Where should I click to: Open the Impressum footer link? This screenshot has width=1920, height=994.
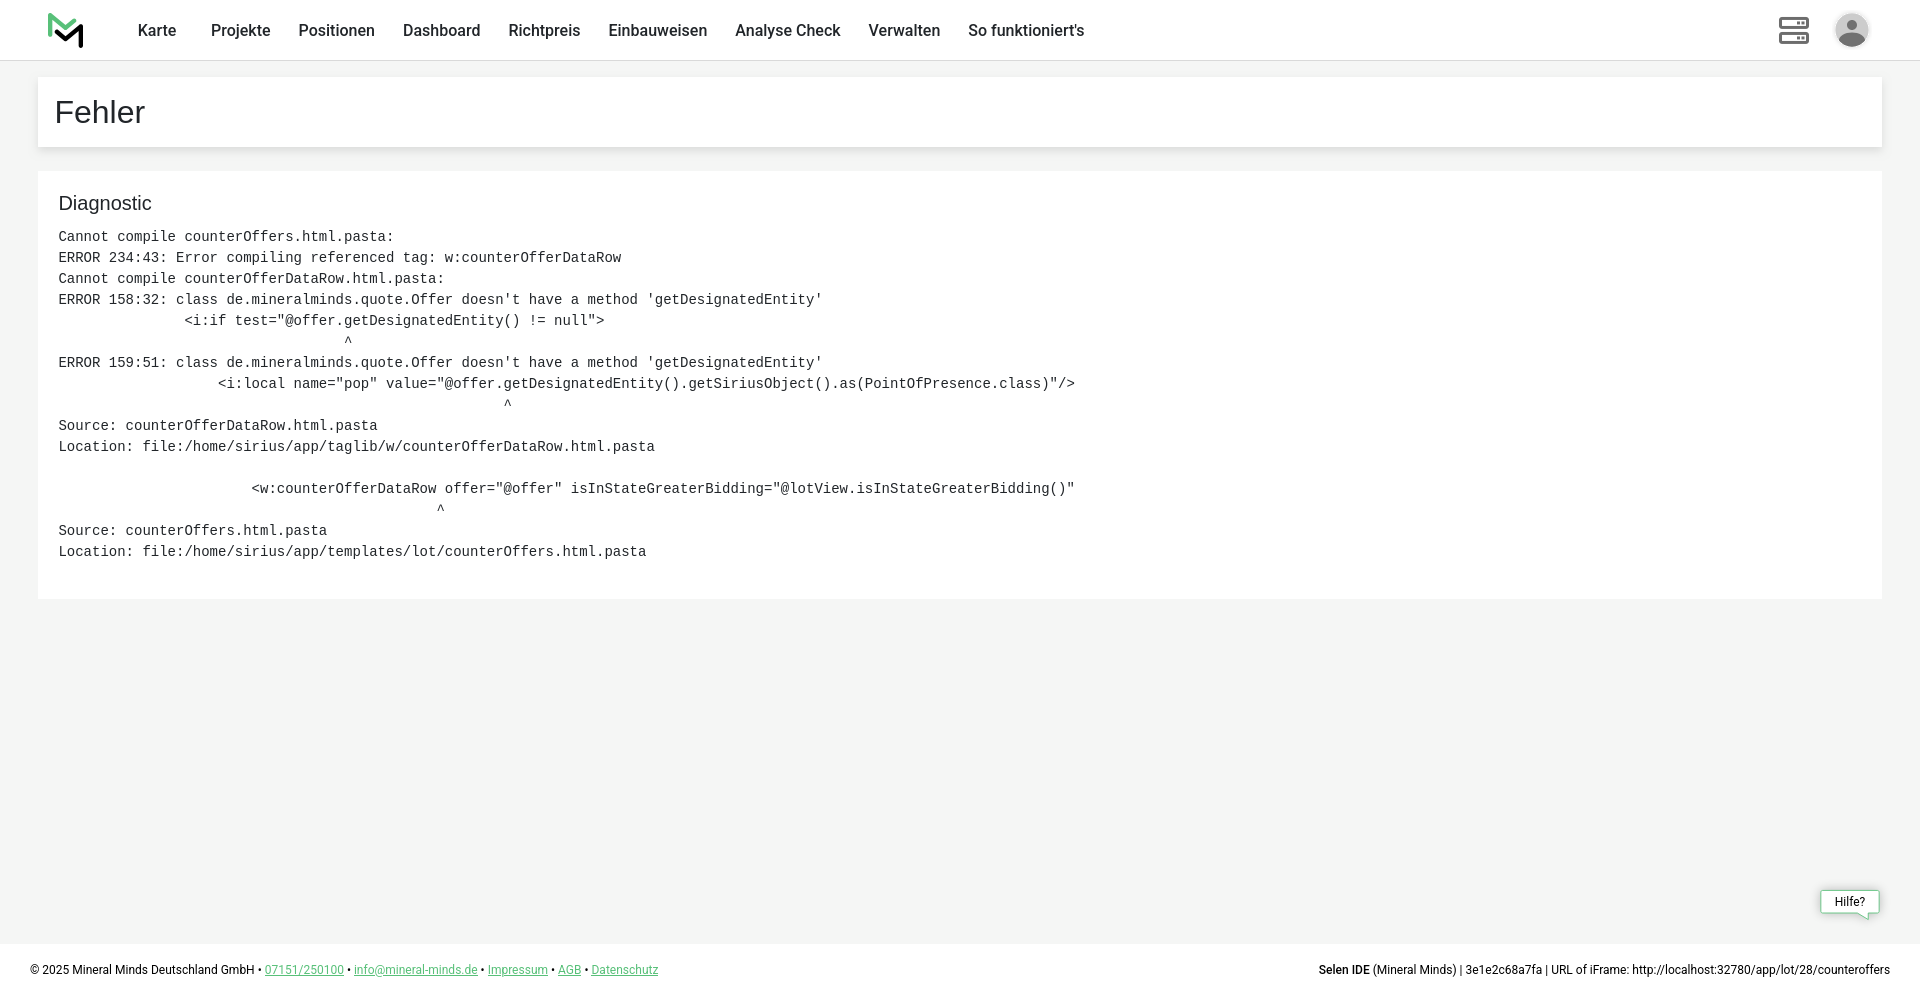(x=517, y=970)
